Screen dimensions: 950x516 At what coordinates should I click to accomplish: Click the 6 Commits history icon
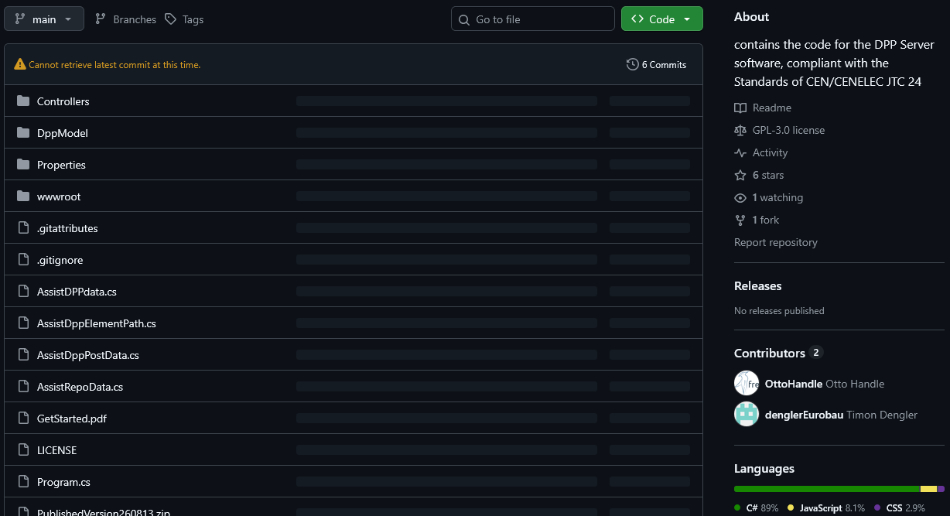[x=633, y=64]
